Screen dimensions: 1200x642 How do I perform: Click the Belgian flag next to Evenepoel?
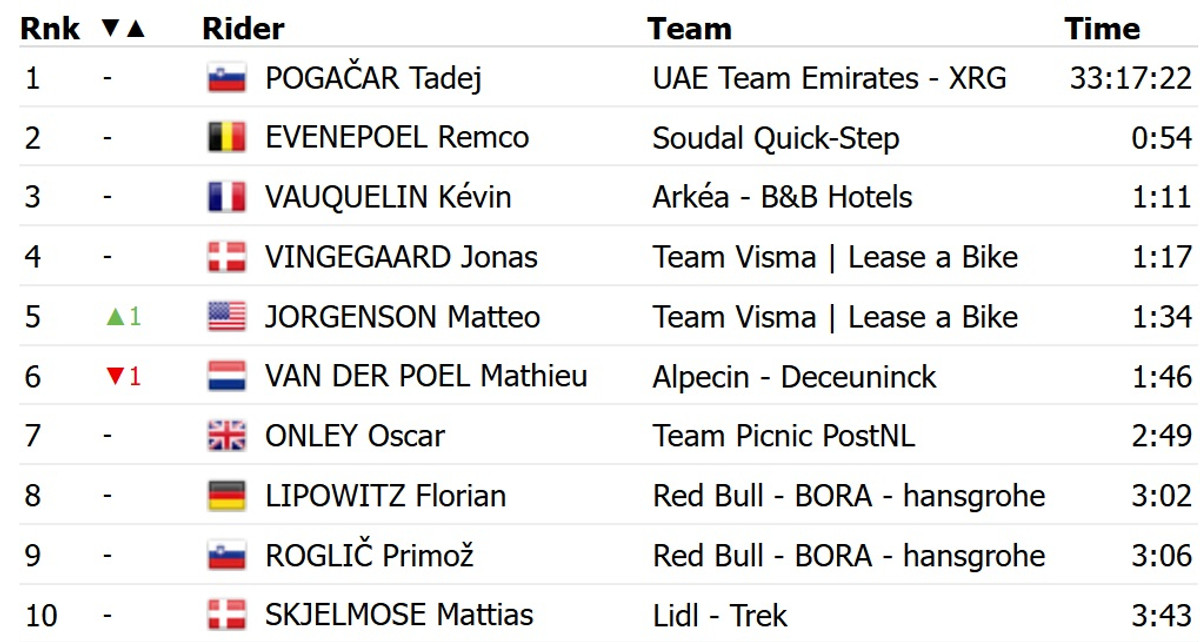coord(227,137)
